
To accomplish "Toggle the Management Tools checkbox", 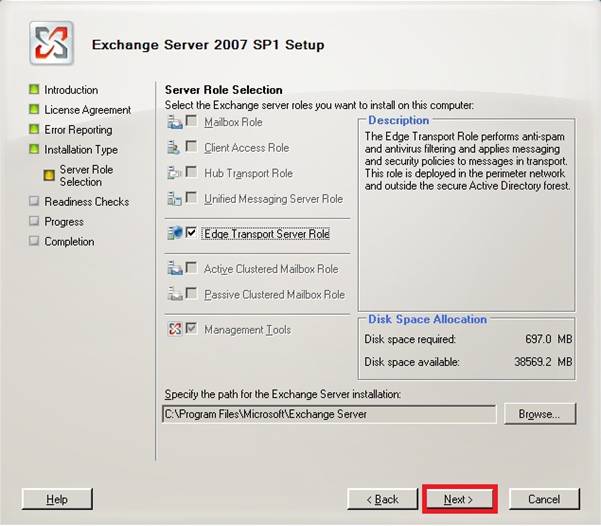I will [x=191, y=328].
